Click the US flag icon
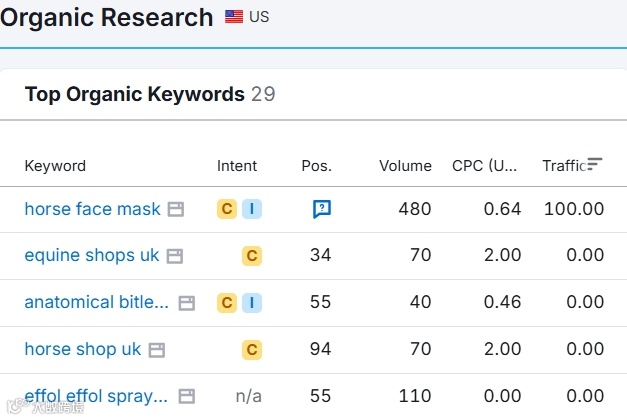 [x=234, y=17]
